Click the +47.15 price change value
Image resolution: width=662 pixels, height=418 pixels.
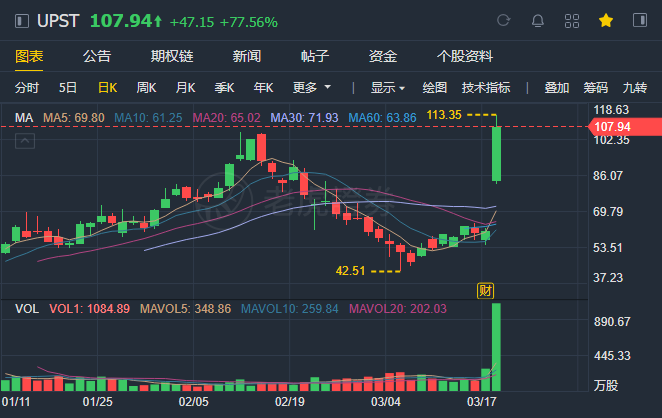click(192, 22)
